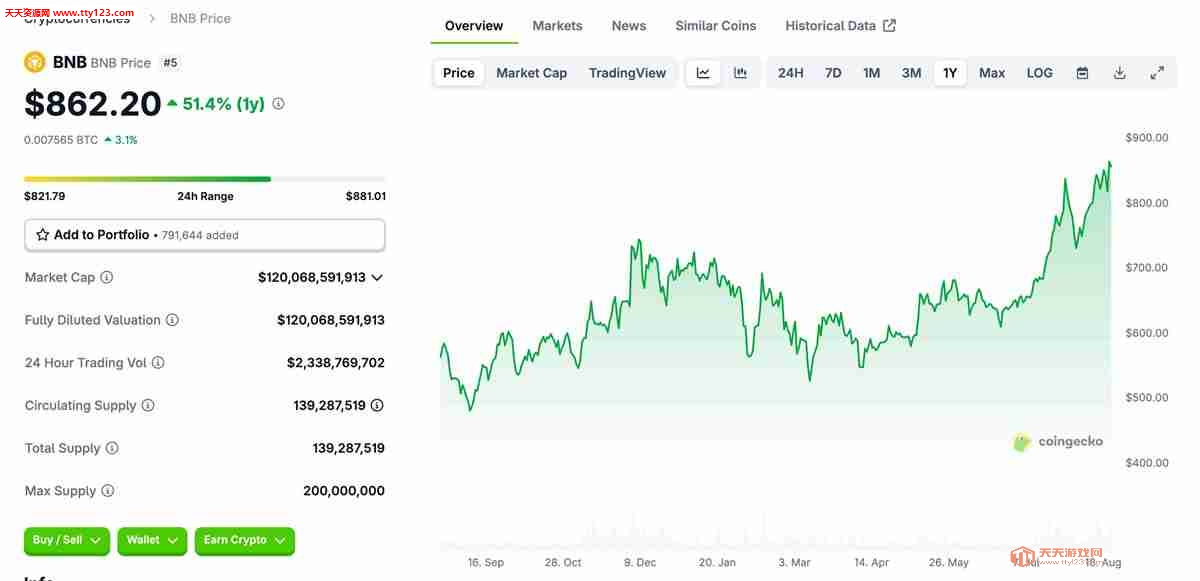
Task: Select the Price chart toggle
Action: pos(459,73)
